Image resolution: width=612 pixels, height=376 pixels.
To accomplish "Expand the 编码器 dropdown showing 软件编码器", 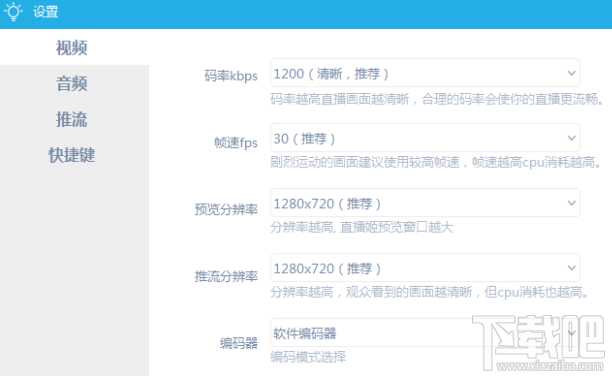I will (425, 333).
